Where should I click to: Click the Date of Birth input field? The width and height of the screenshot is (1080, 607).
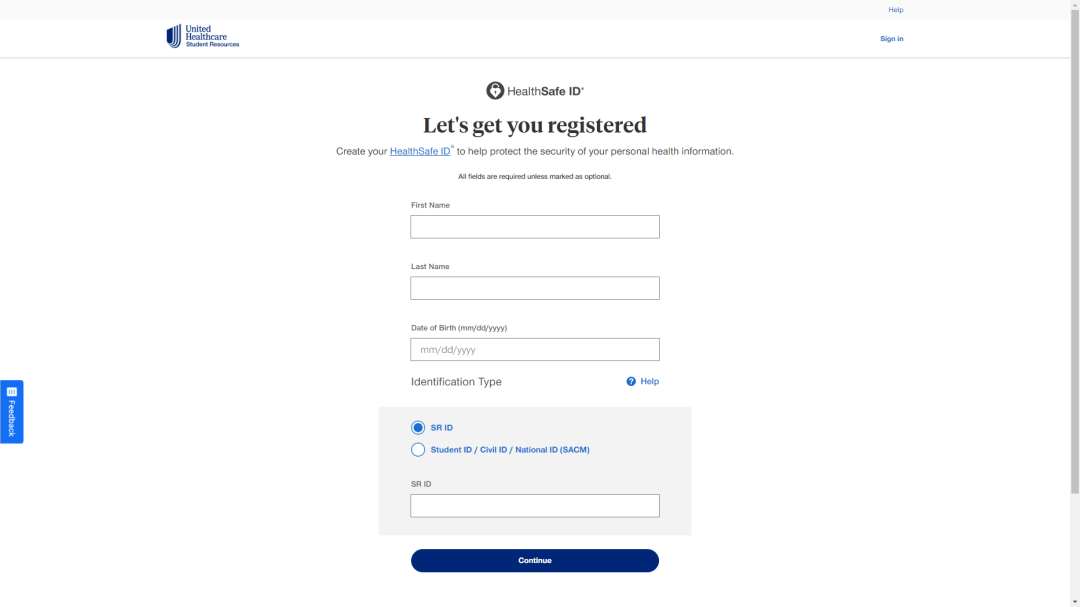pyautogui.click(x=535, y=350)
